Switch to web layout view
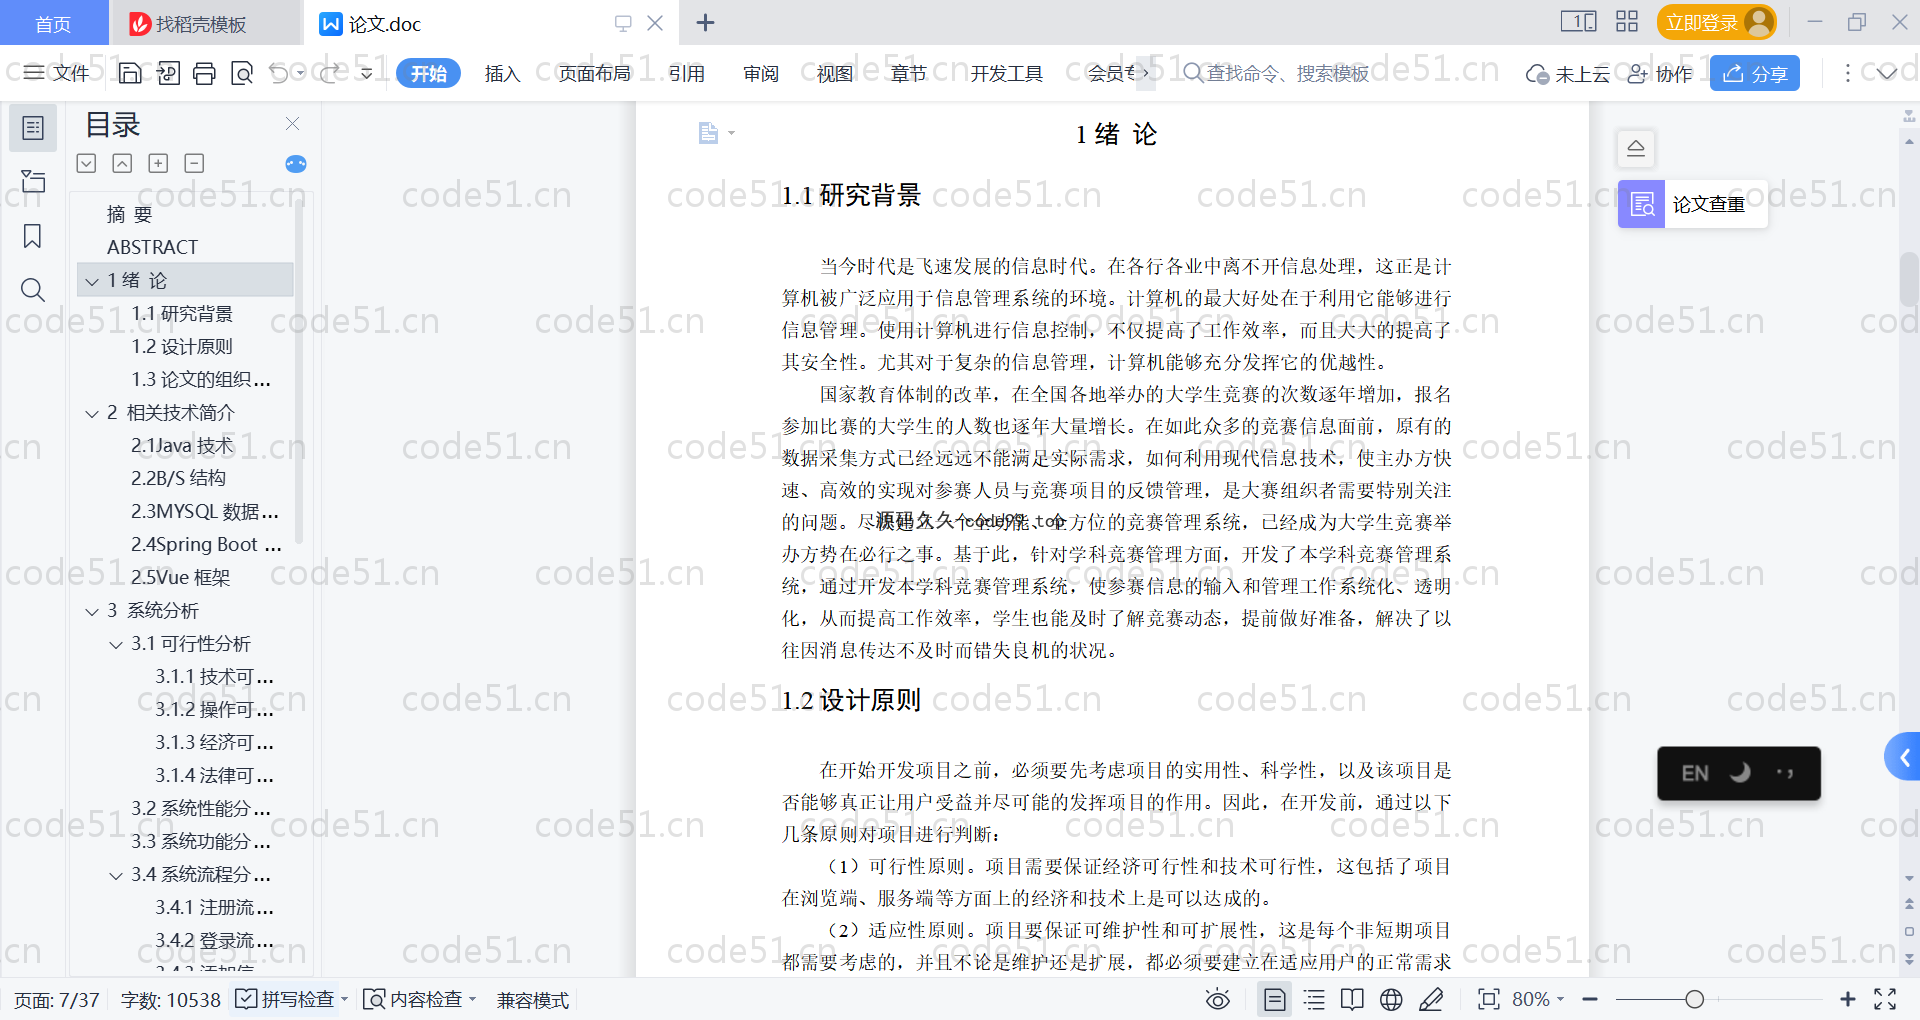Screen dimensions: 1920x1020 [1391, 999]
